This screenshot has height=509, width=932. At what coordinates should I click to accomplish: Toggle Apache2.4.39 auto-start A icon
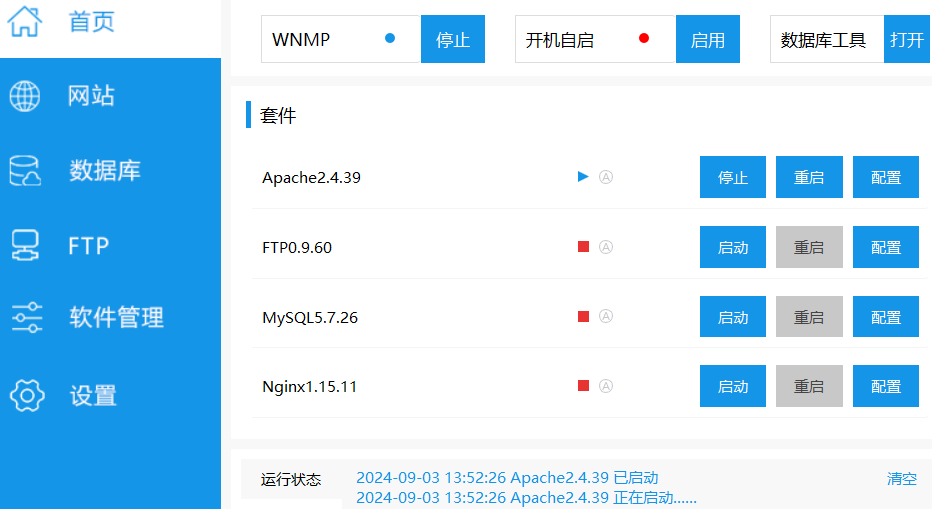(x=606, y=177)
